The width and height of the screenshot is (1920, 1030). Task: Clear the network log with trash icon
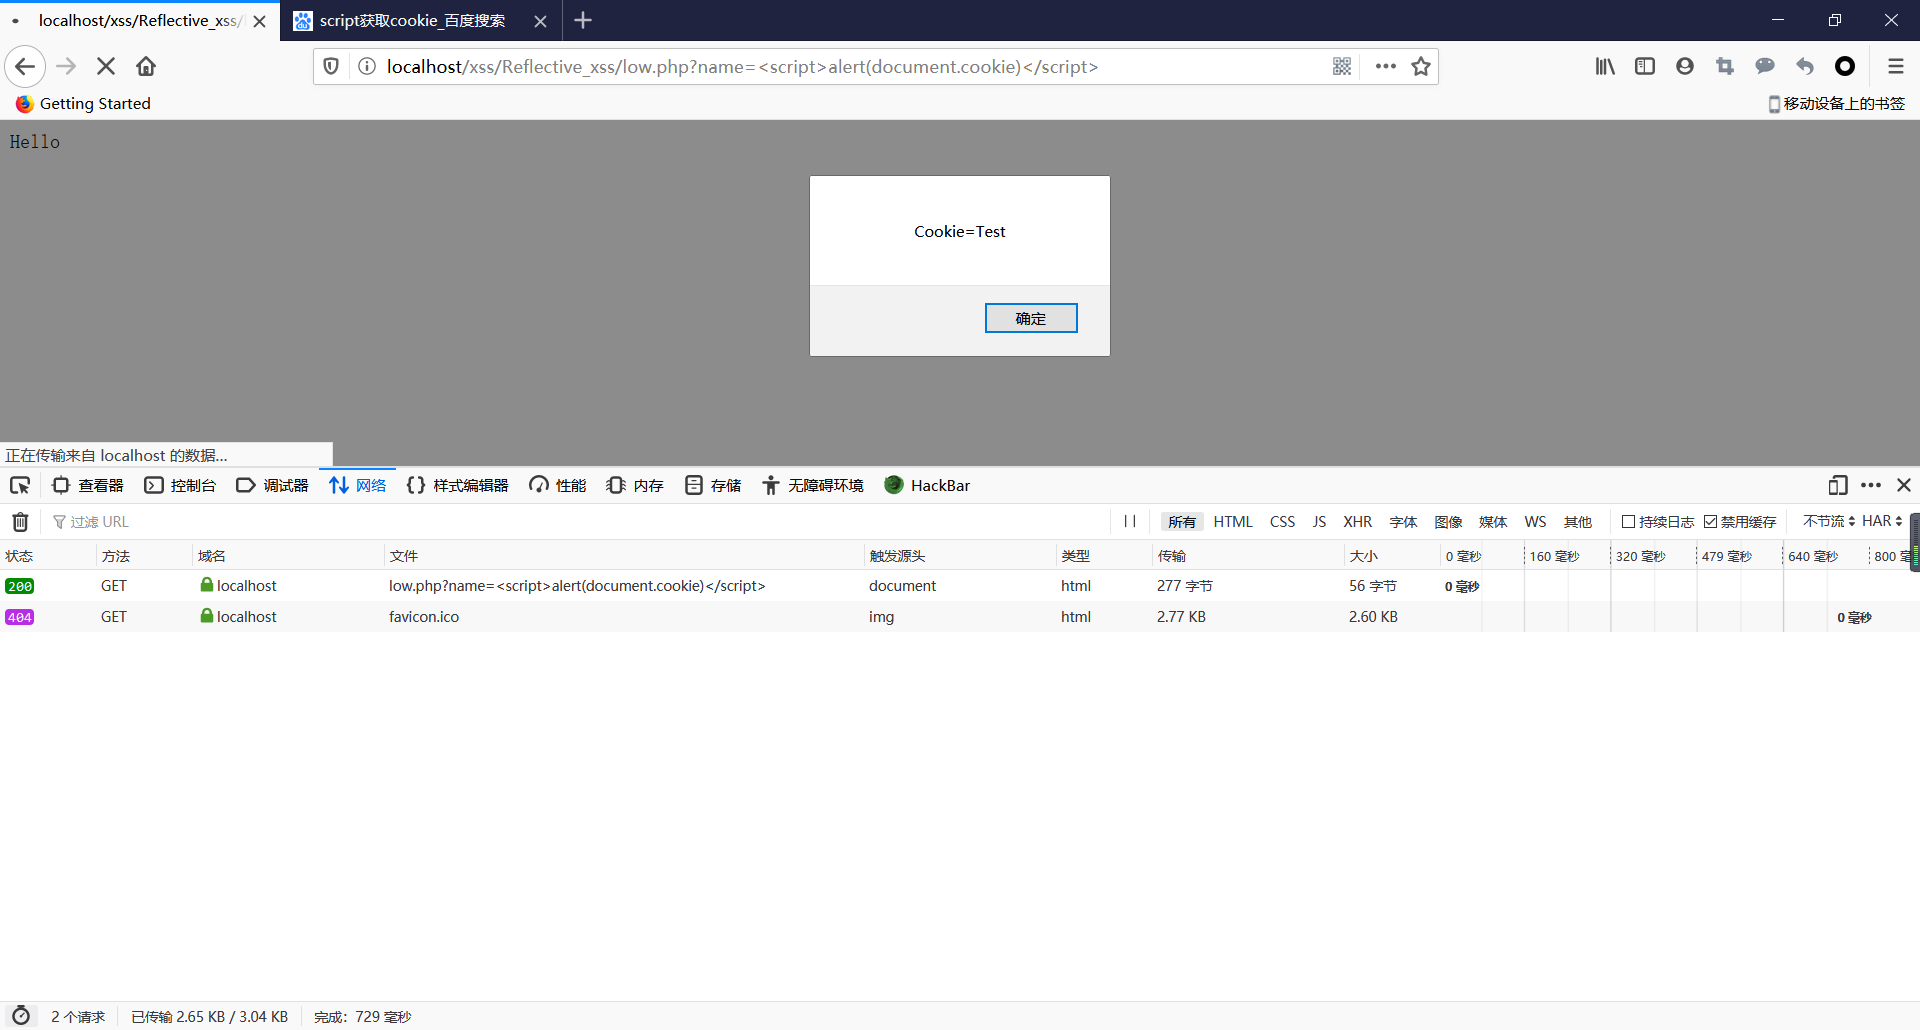pyautogui.click(x=20, y=522)
